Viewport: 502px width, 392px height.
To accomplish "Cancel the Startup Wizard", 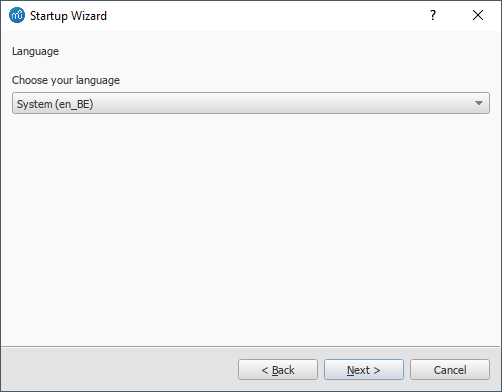I will point(450,370).
